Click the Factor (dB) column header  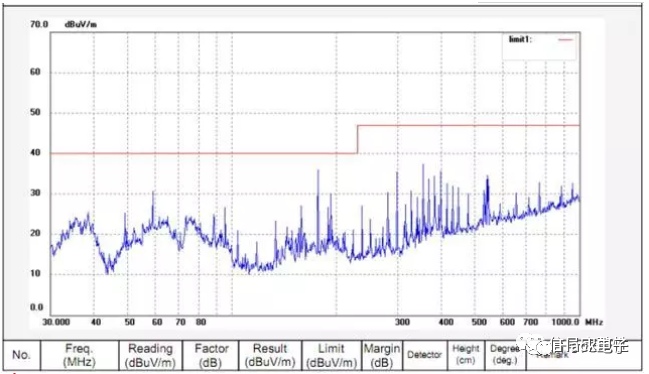(211, 355)
